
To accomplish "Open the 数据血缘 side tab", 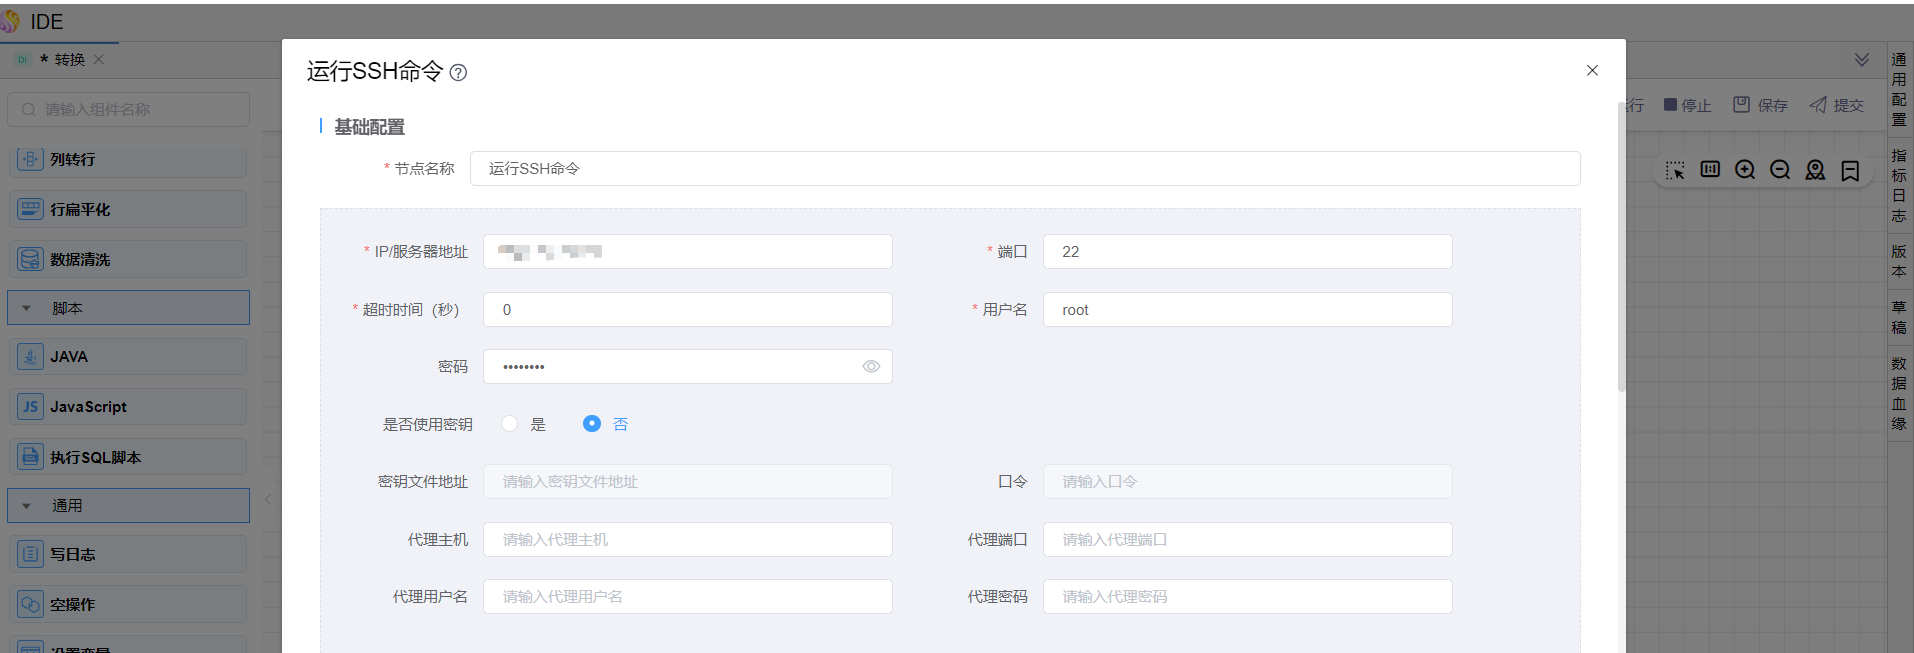I will click(x=1899, y=393).
